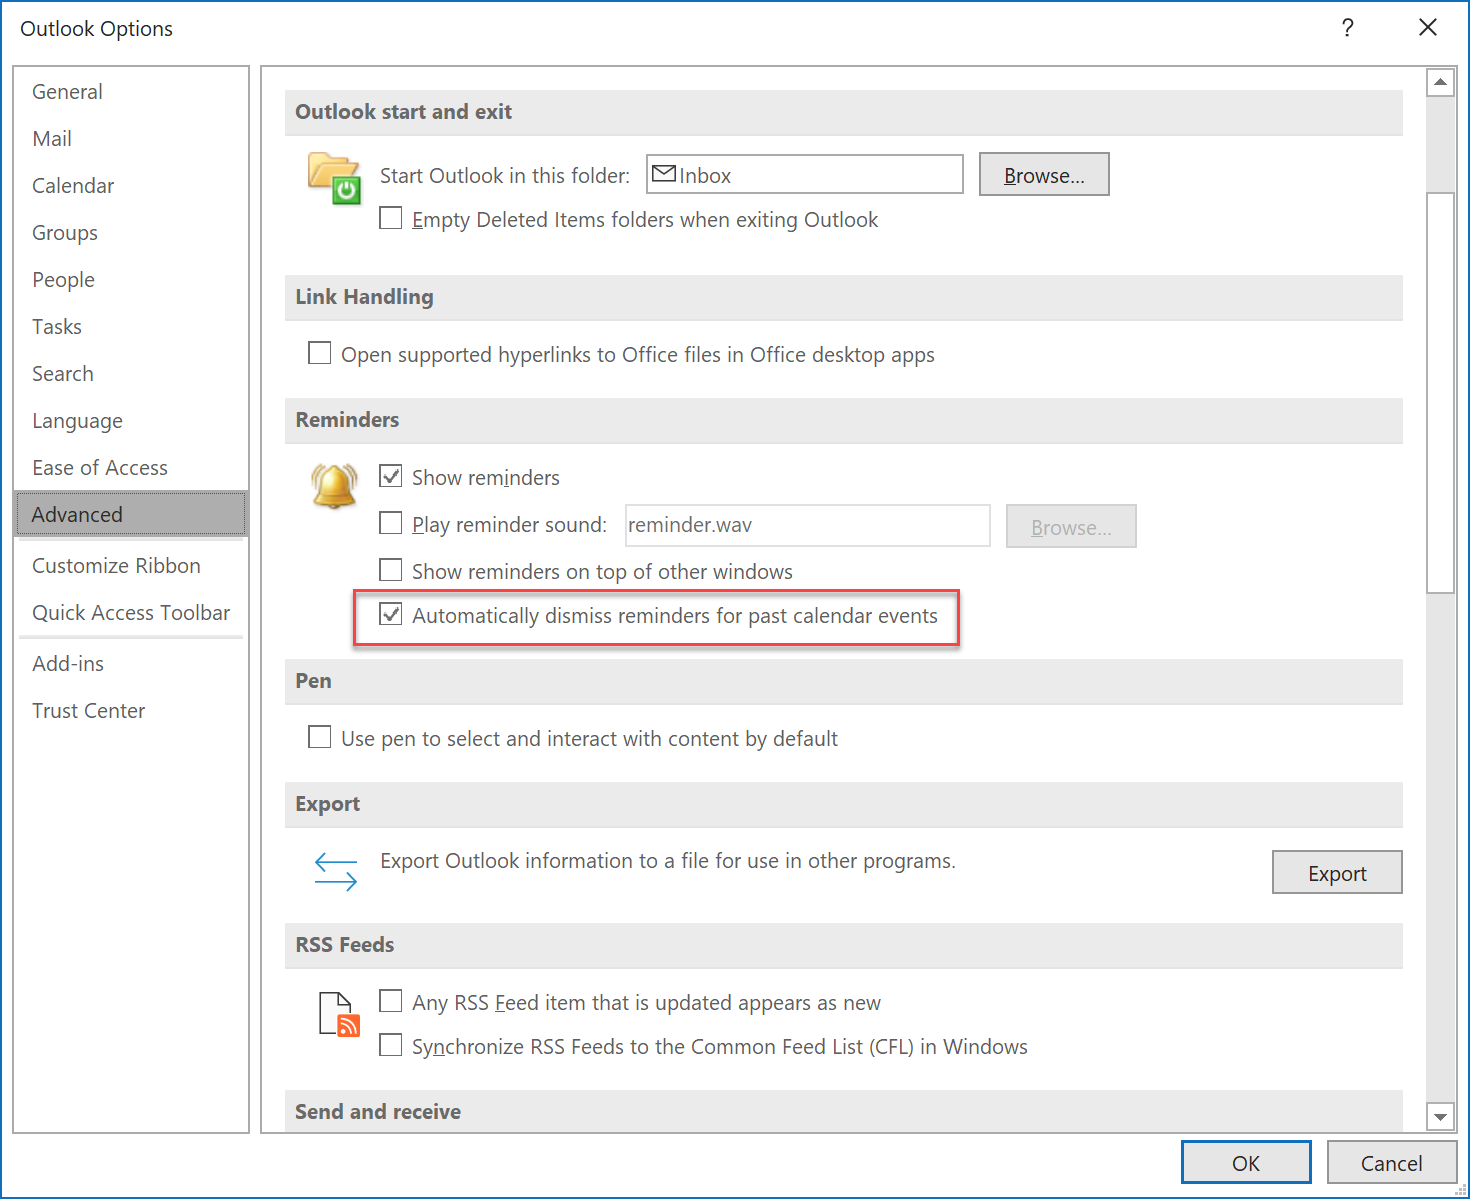Image resolution: width=1470 pixels, height=1199 pixels.
Task: Browse for the Outlook startup folder
Action: 1043,175
